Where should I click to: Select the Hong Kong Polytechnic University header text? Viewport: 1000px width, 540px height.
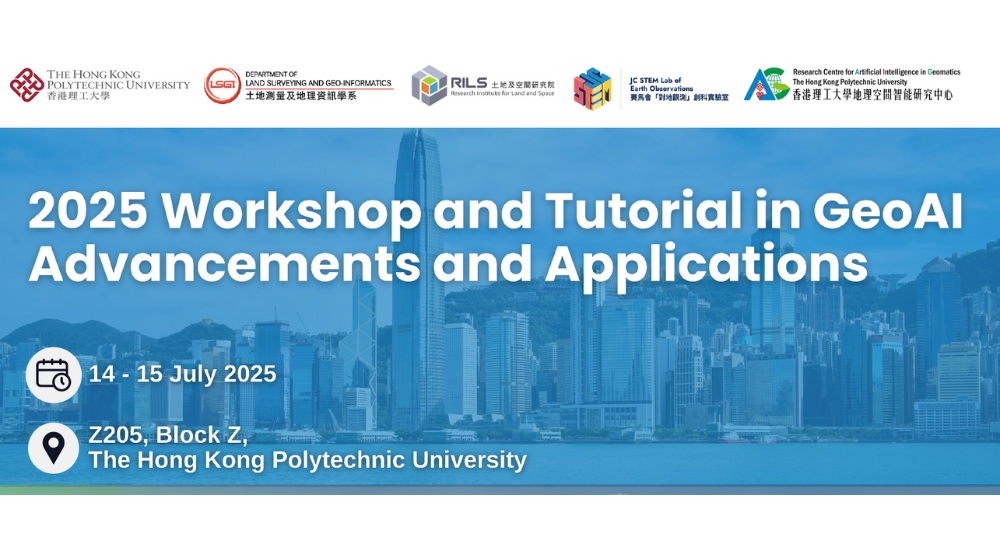click(118, 79)
